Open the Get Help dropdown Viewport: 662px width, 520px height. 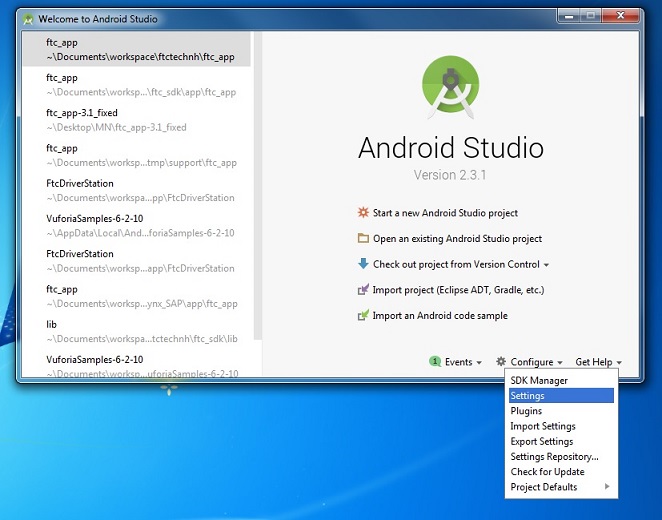click(x=598, y=362)
